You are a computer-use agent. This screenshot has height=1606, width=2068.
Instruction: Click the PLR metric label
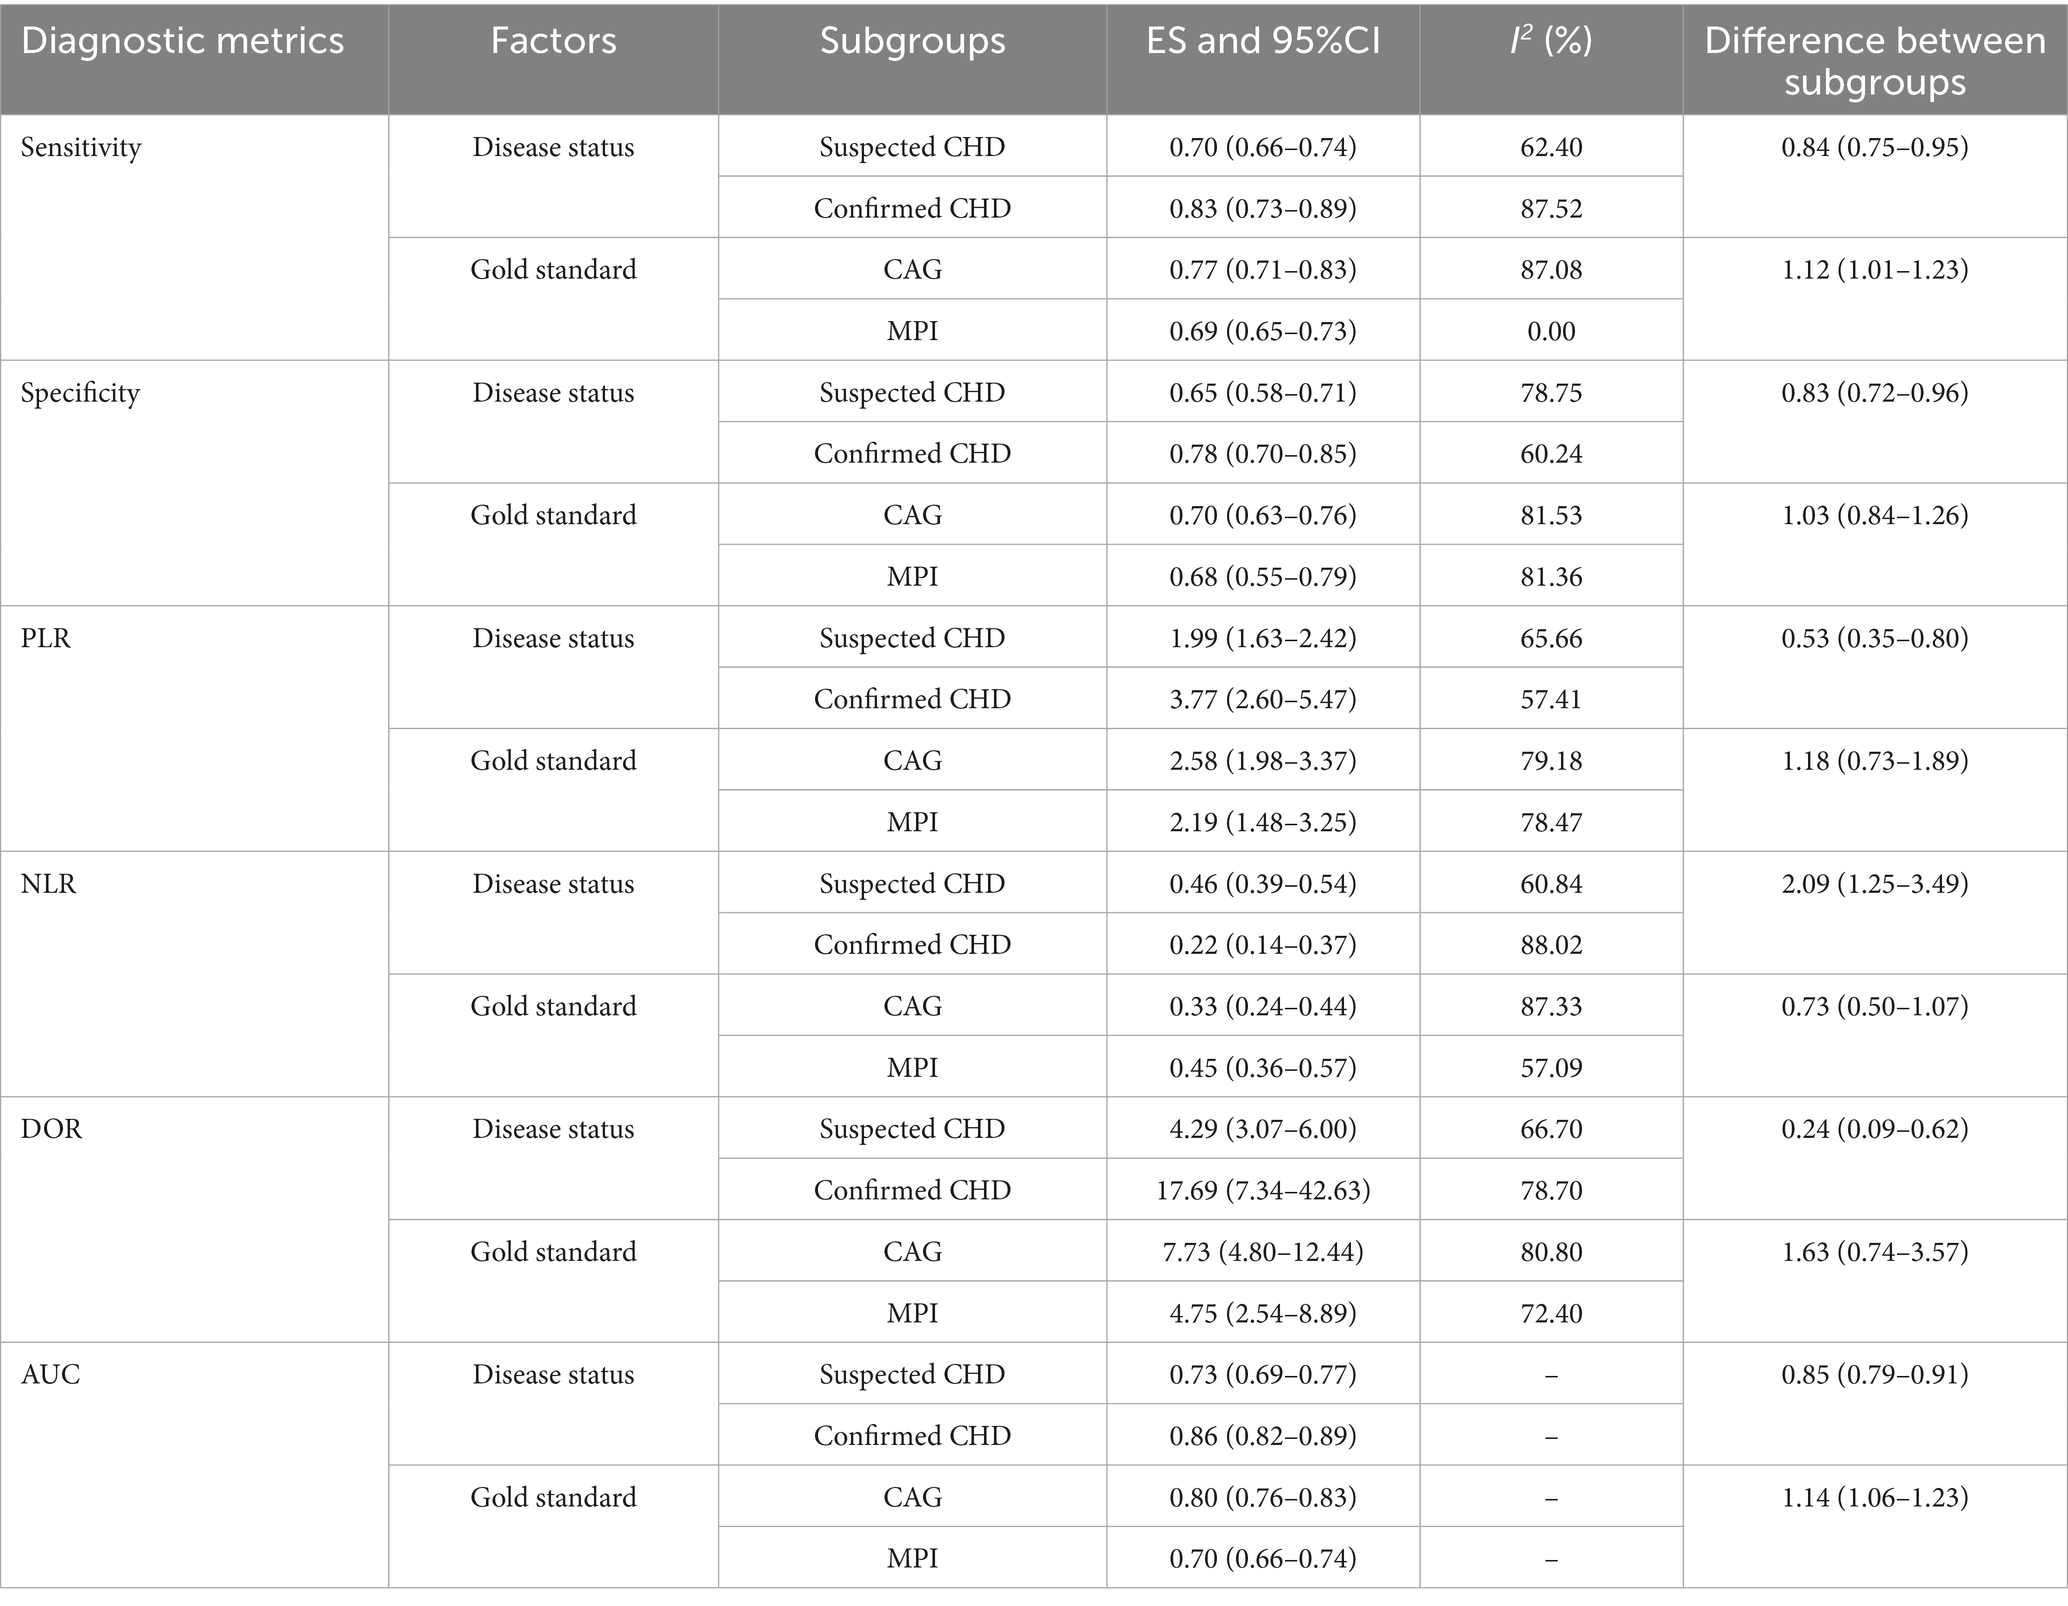[x=46, y=638]
